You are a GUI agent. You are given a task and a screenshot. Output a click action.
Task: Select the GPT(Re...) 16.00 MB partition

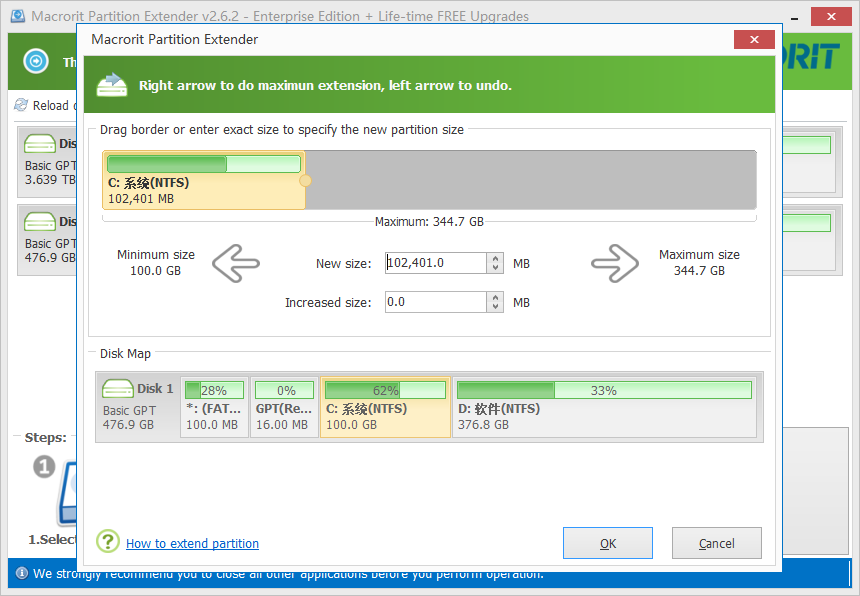[x=284, y=407]
